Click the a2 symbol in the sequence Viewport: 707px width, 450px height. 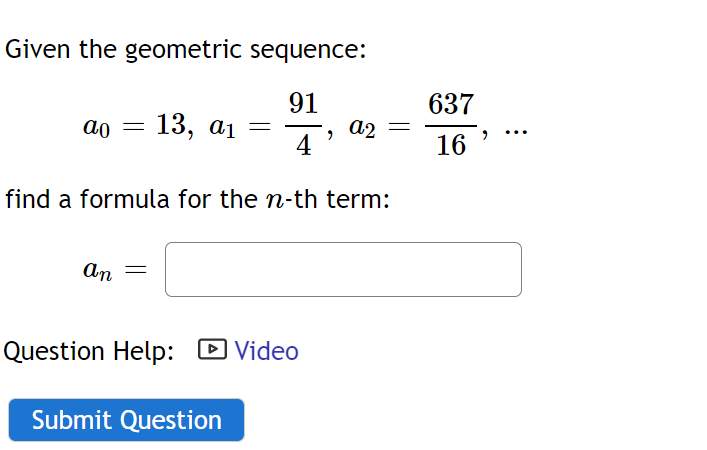point(362,127)
